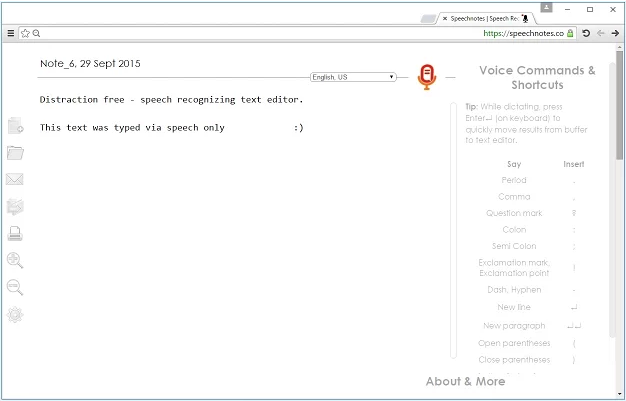Click the About & More heading
The height and width of the screenshot is (401, 626).
[466, 381]
